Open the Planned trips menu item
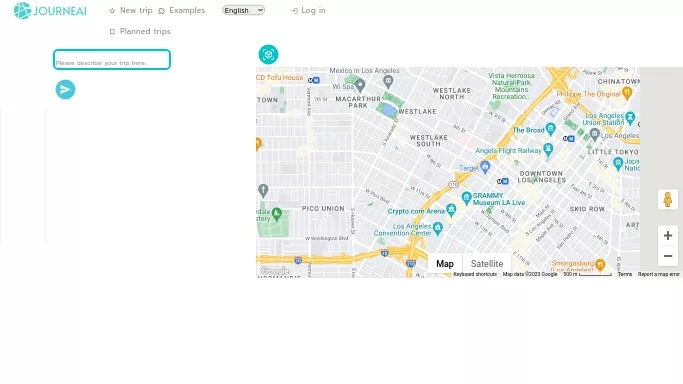Image resolution: width=683 pixels, height=384 pixels. tap(140, 31)
